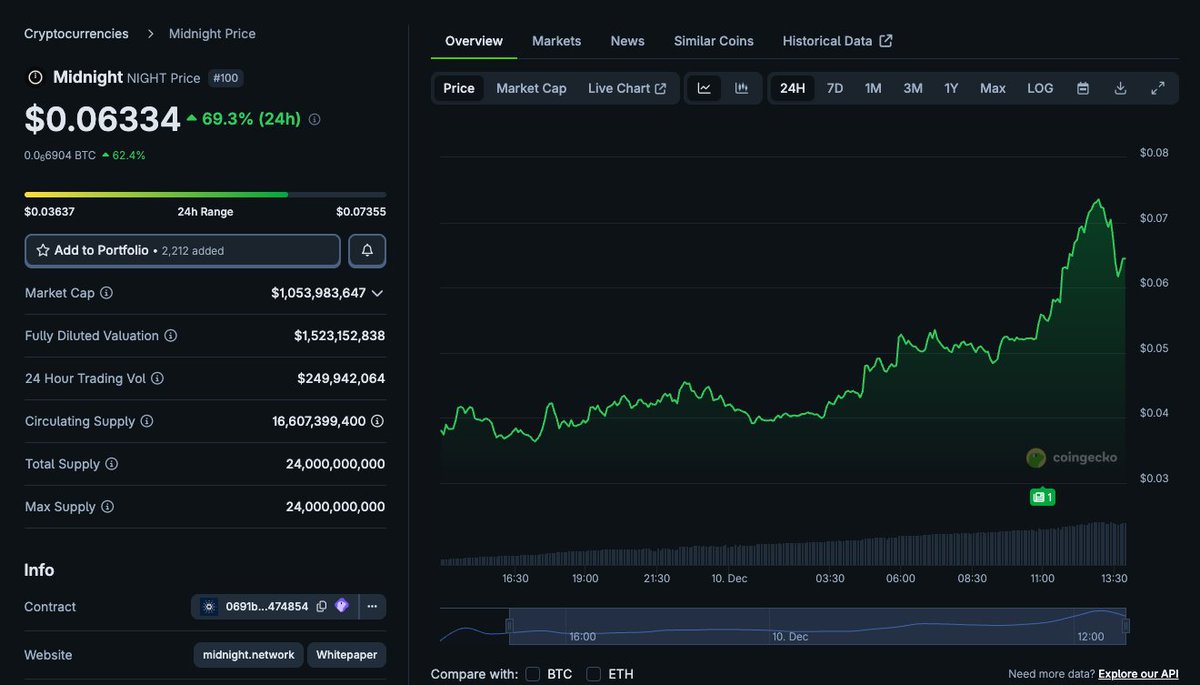The height and width of the screenshot is (685, 1200).
Task: Click the $1,523,152,838 valuation value
Action: pyautogui.click(x=339, y=336)
